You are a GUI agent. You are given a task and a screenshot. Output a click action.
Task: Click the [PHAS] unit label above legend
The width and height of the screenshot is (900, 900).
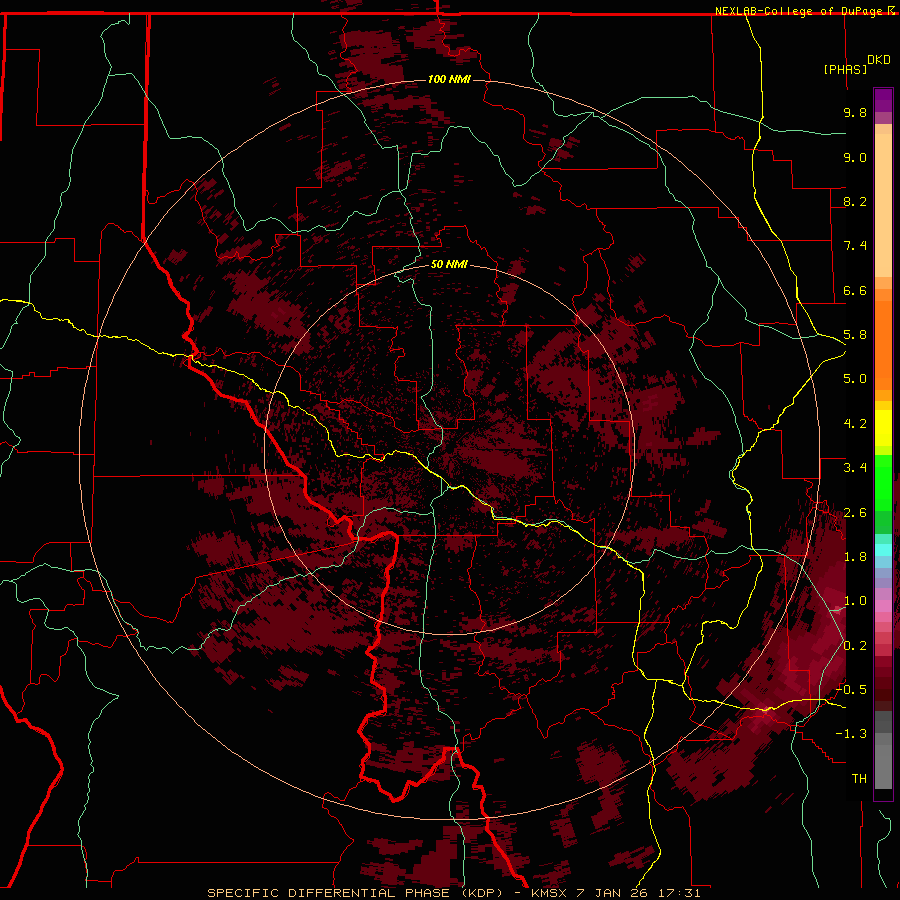pyautogui.click(x=845, y=69)
